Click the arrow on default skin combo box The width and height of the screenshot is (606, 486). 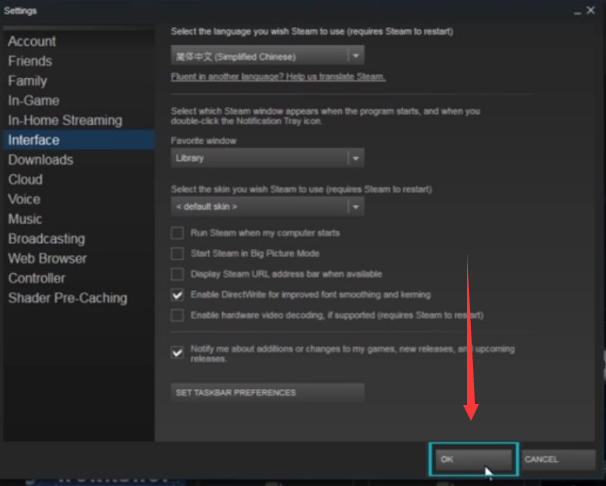pyautogui.click(x=356, y=207)
